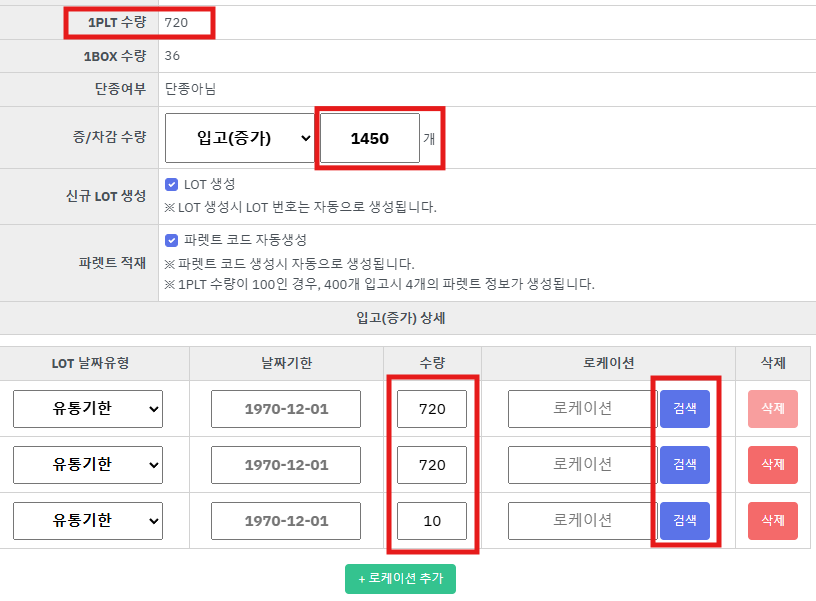The image size is (816, 601).
Task: Click 검색 button in first row
Action: point(685,409)
